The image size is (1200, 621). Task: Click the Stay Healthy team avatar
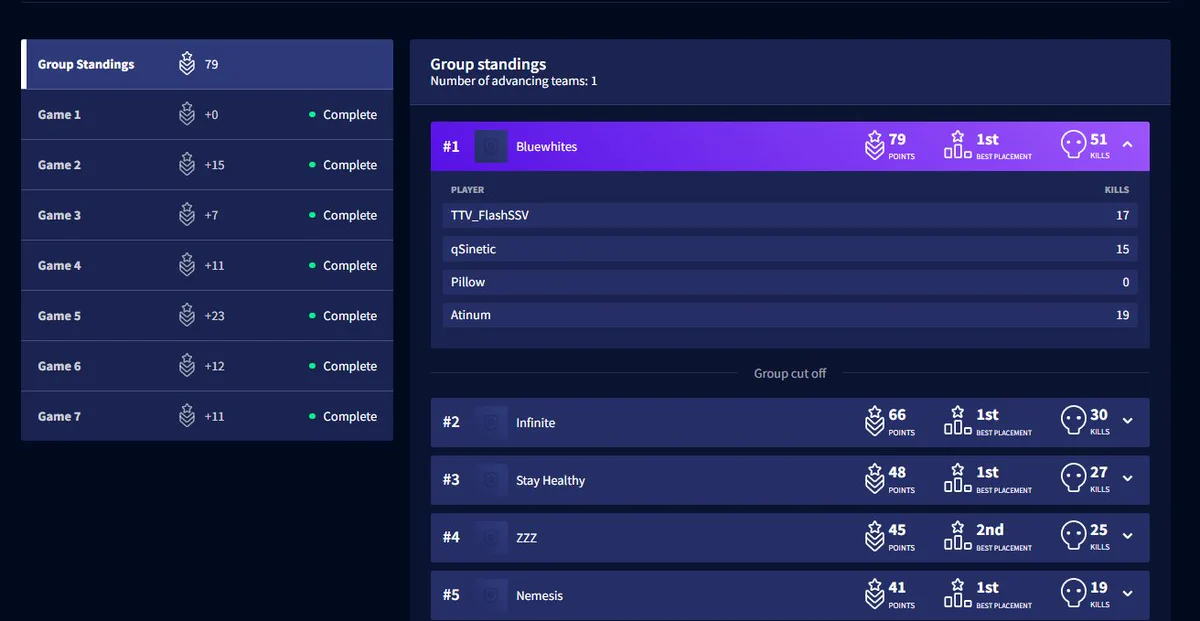pos(491,480)
